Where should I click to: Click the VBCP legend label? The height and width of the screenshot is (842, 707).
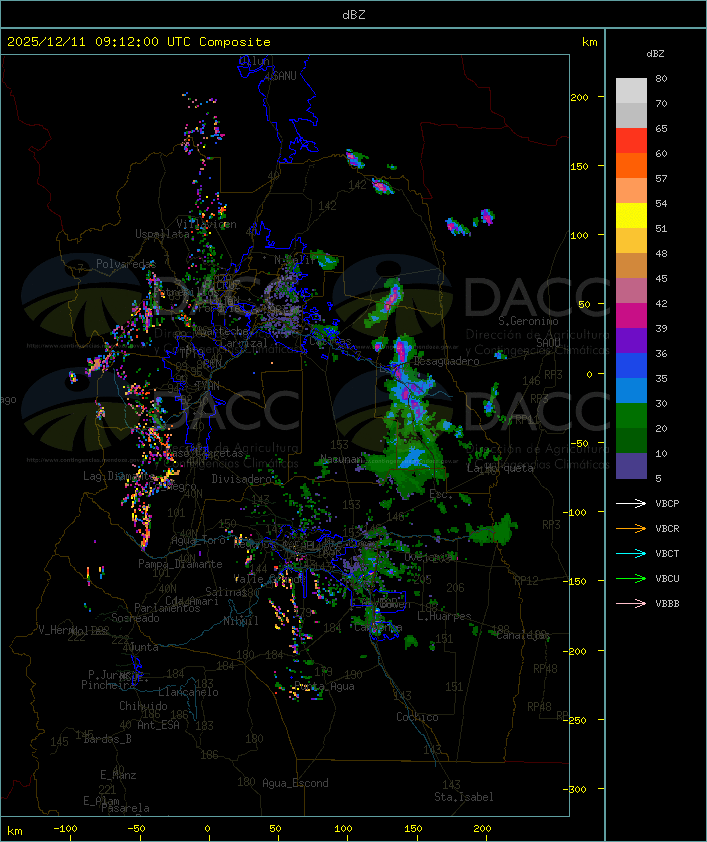(667, 504)
